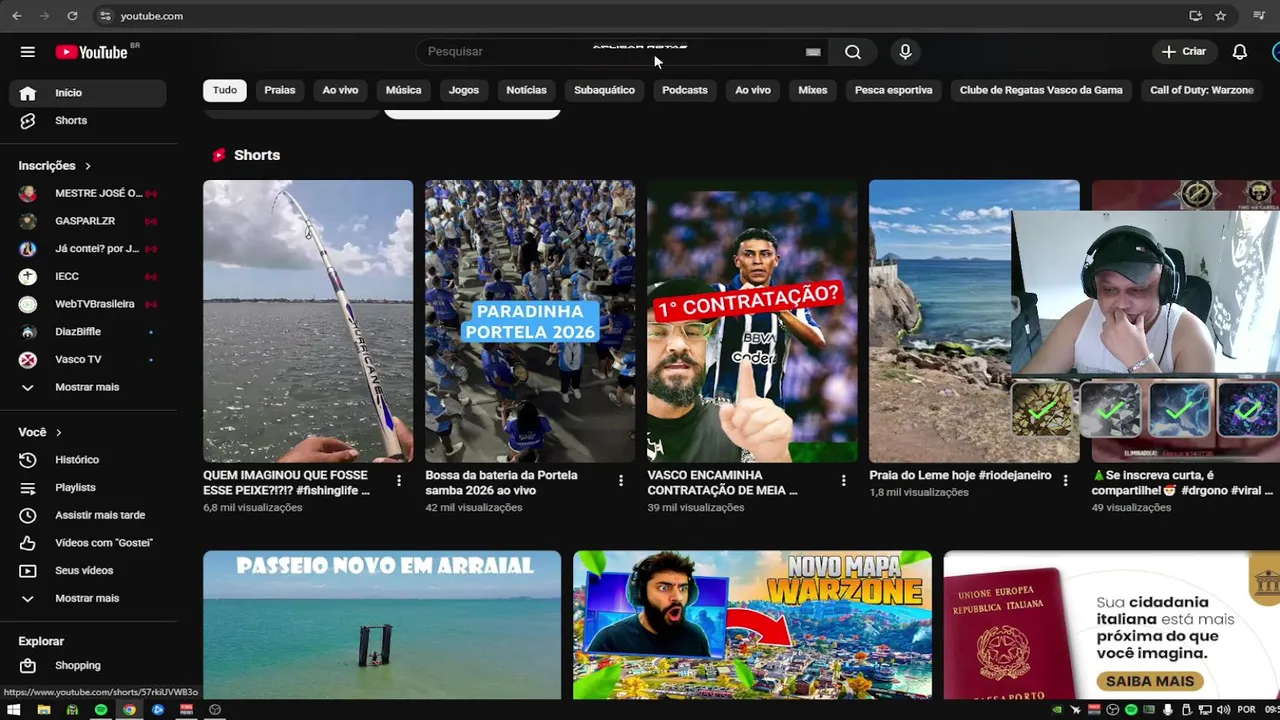This screenshot has height=720, width=1280.
Task: Select the Mixes filter chip
Action: point(813,90)
